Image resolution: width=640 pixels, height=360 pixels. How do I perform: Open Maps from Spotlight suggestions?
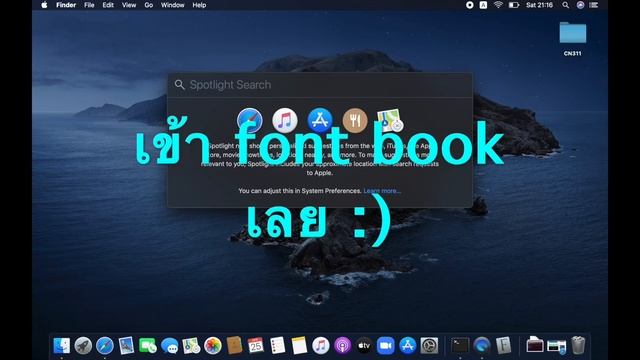tap(390, 120)
